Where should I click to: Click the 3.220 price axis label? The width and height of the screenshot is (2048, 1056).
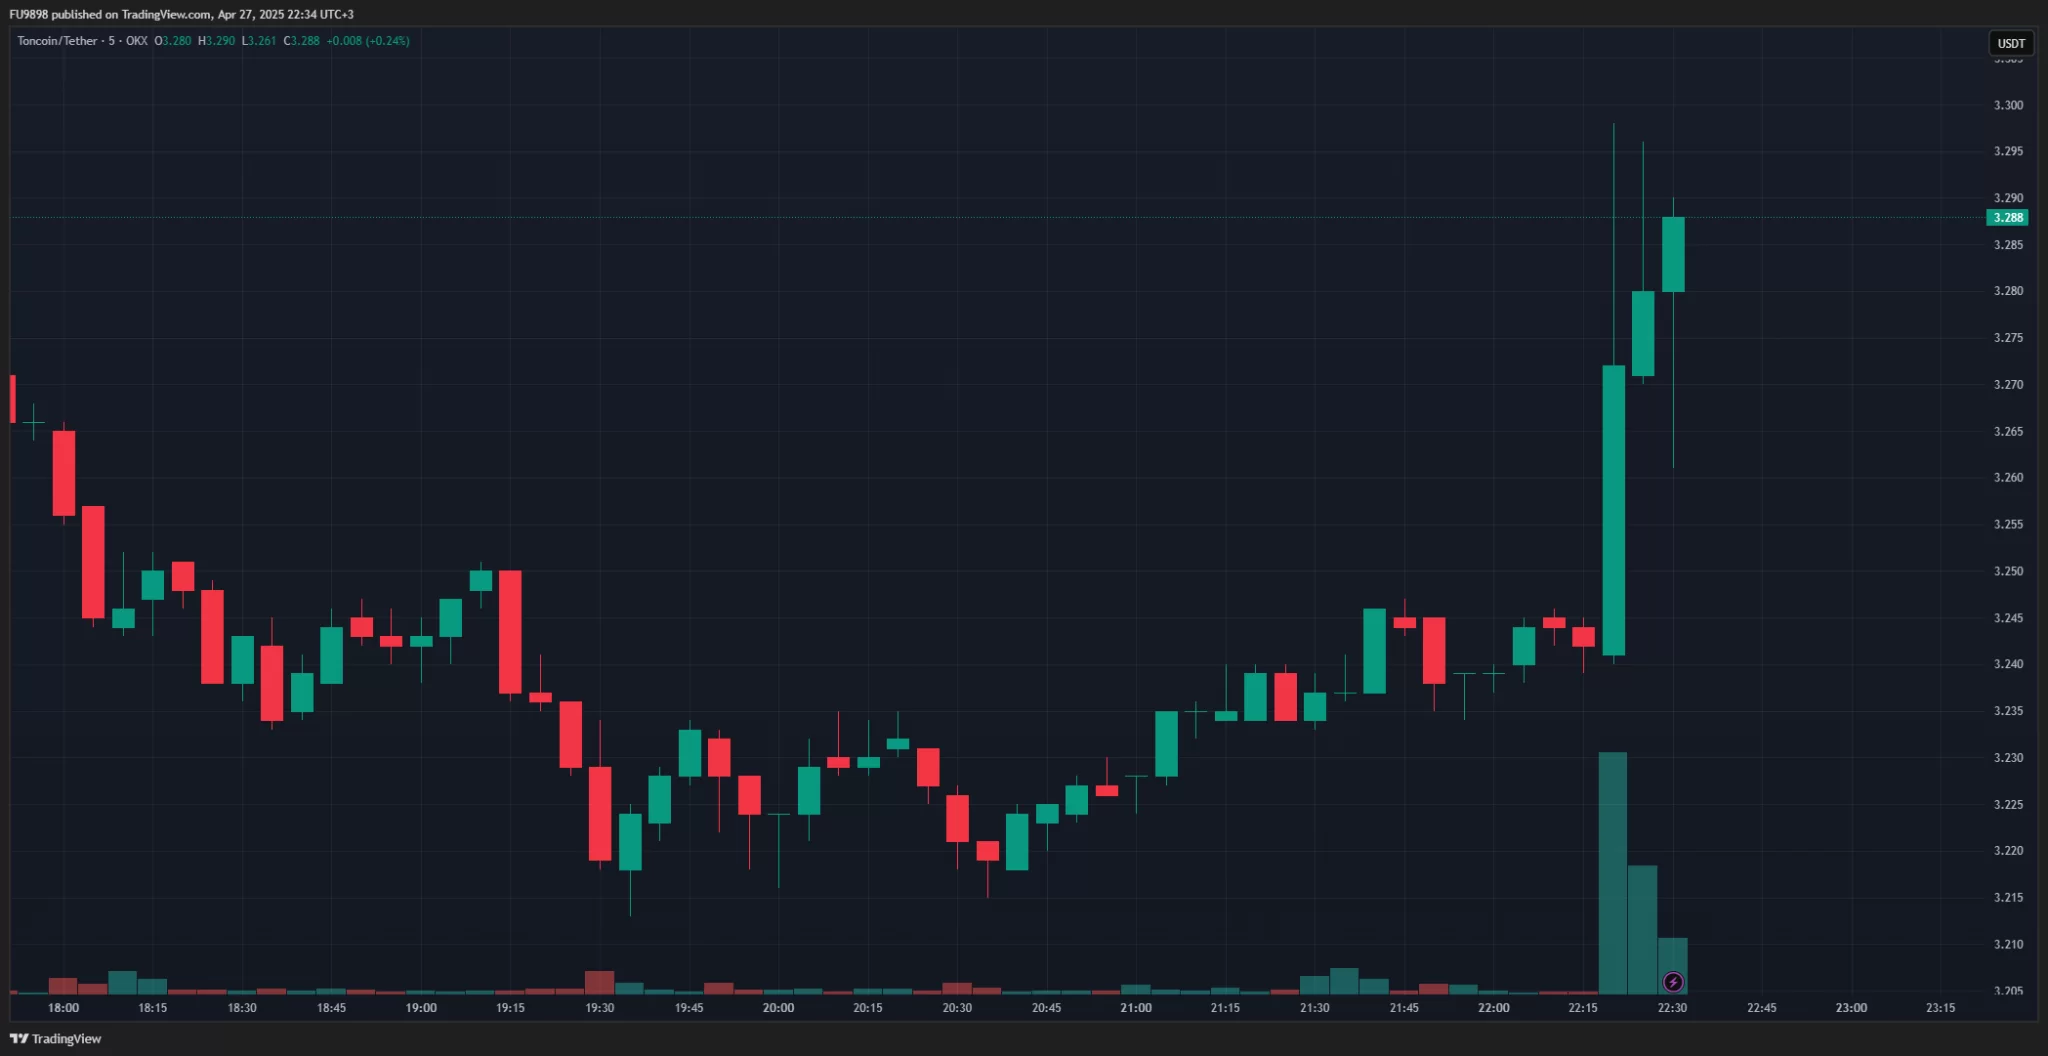tap(2008, 851)
